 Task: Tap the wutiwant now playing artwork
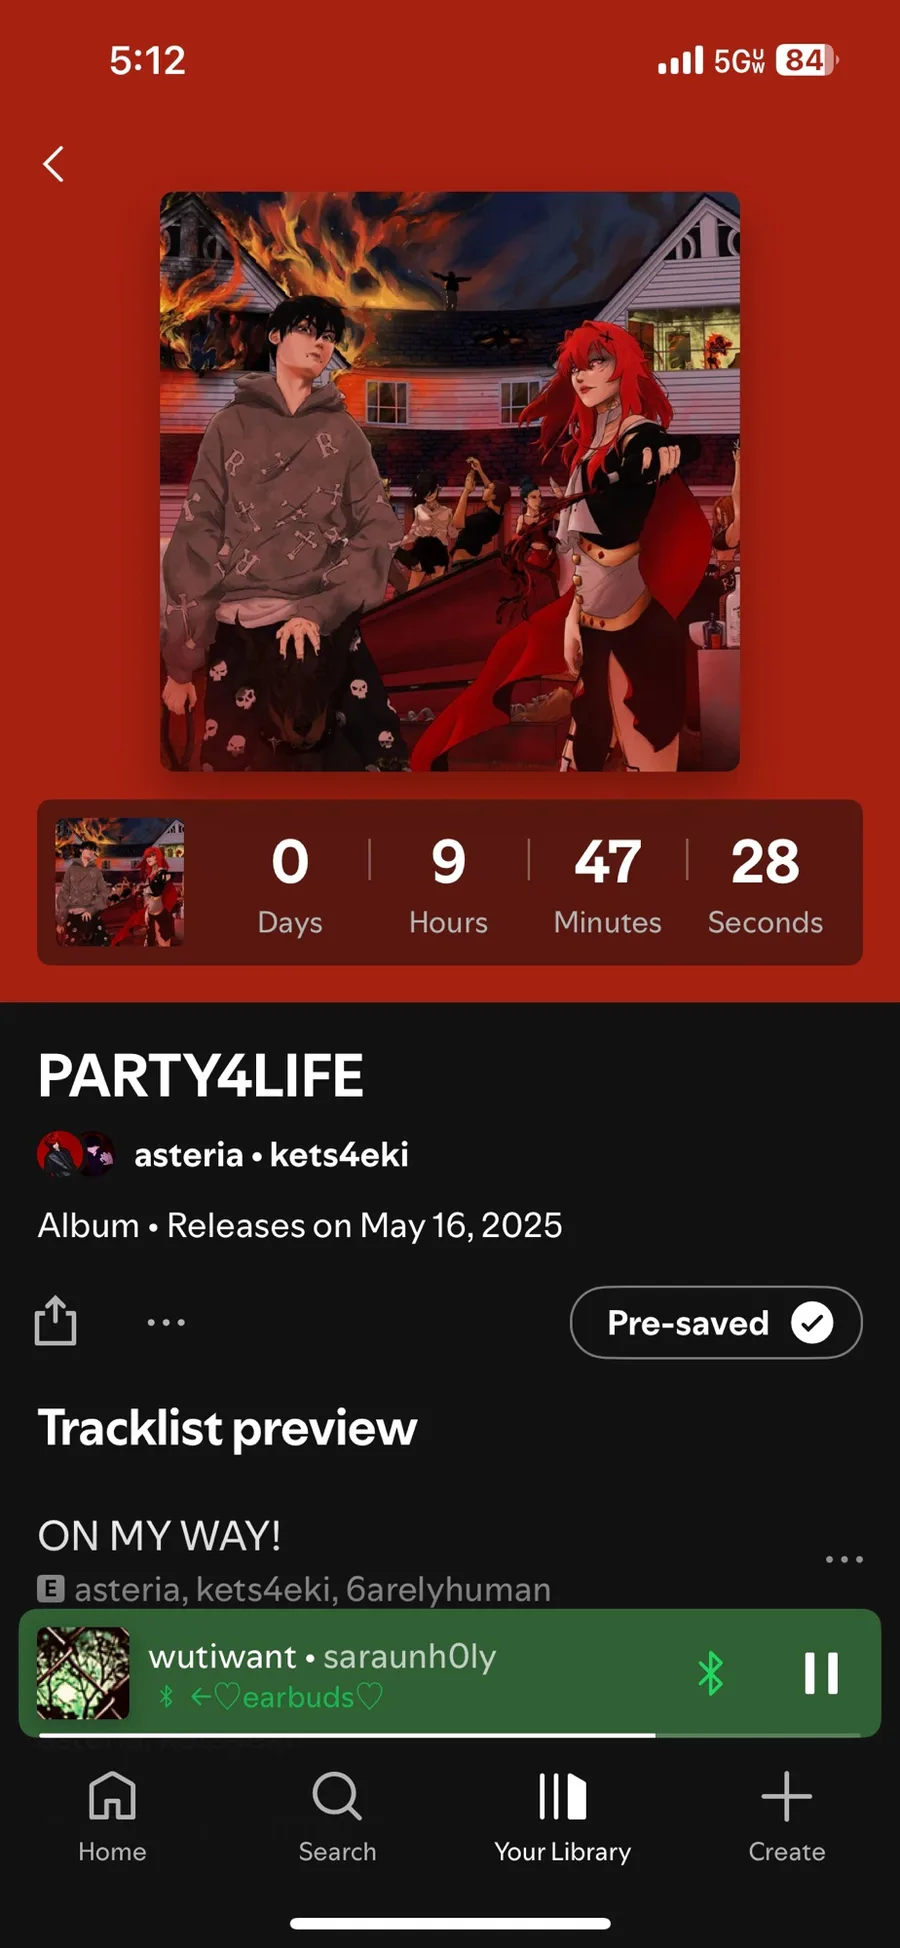tap(83, 1673)
